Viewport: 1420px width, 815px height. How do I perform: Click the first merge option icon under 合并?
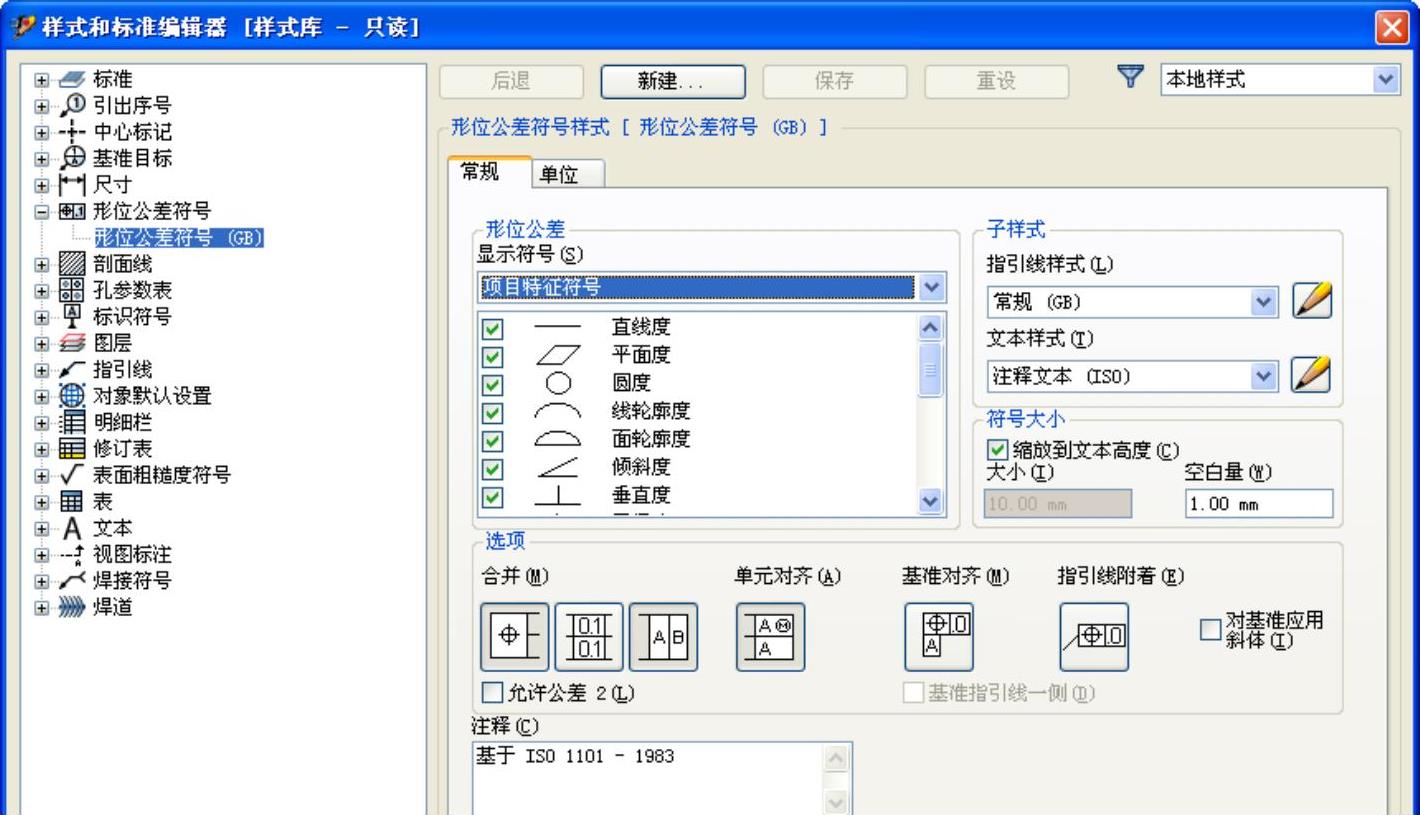(515, 637)
